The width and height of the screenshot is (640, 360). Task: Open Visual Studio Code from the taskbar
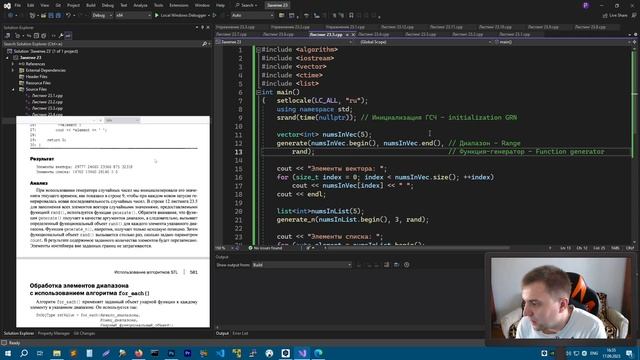[220, 353]
